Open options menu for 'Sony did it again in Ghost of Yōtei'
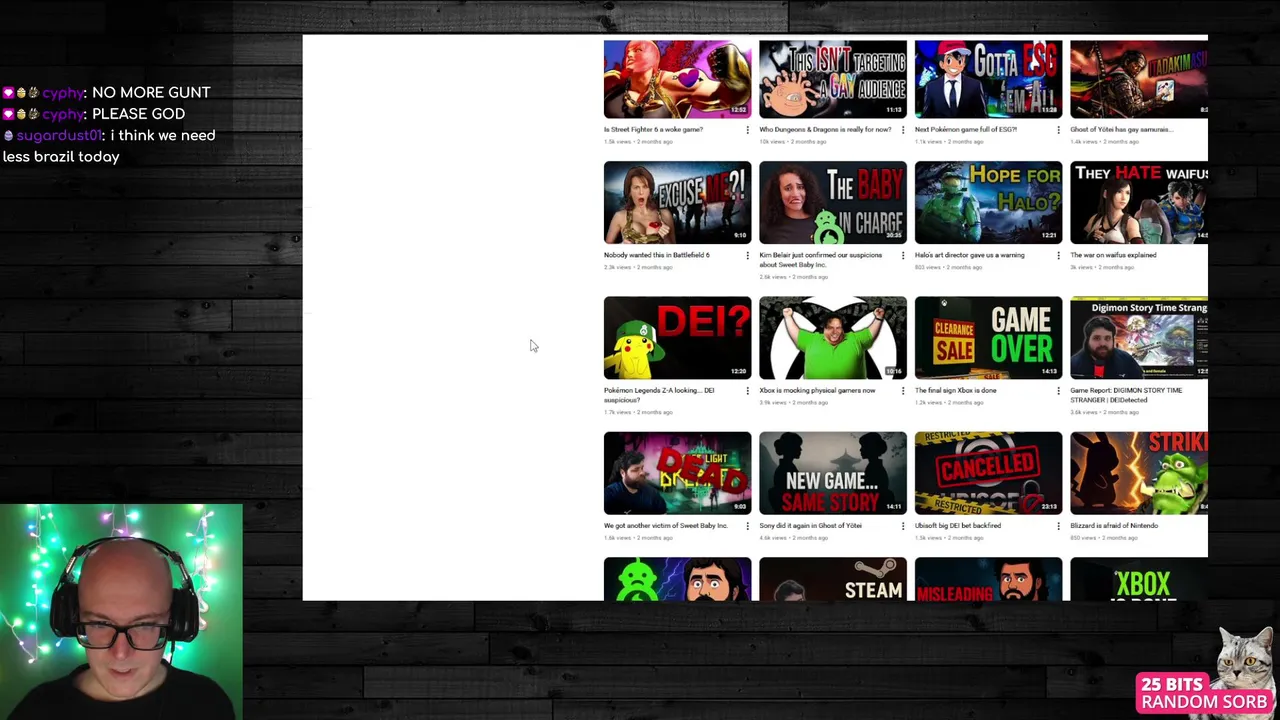The height and width of the screenshot is (720, 1280). (903, 526)
